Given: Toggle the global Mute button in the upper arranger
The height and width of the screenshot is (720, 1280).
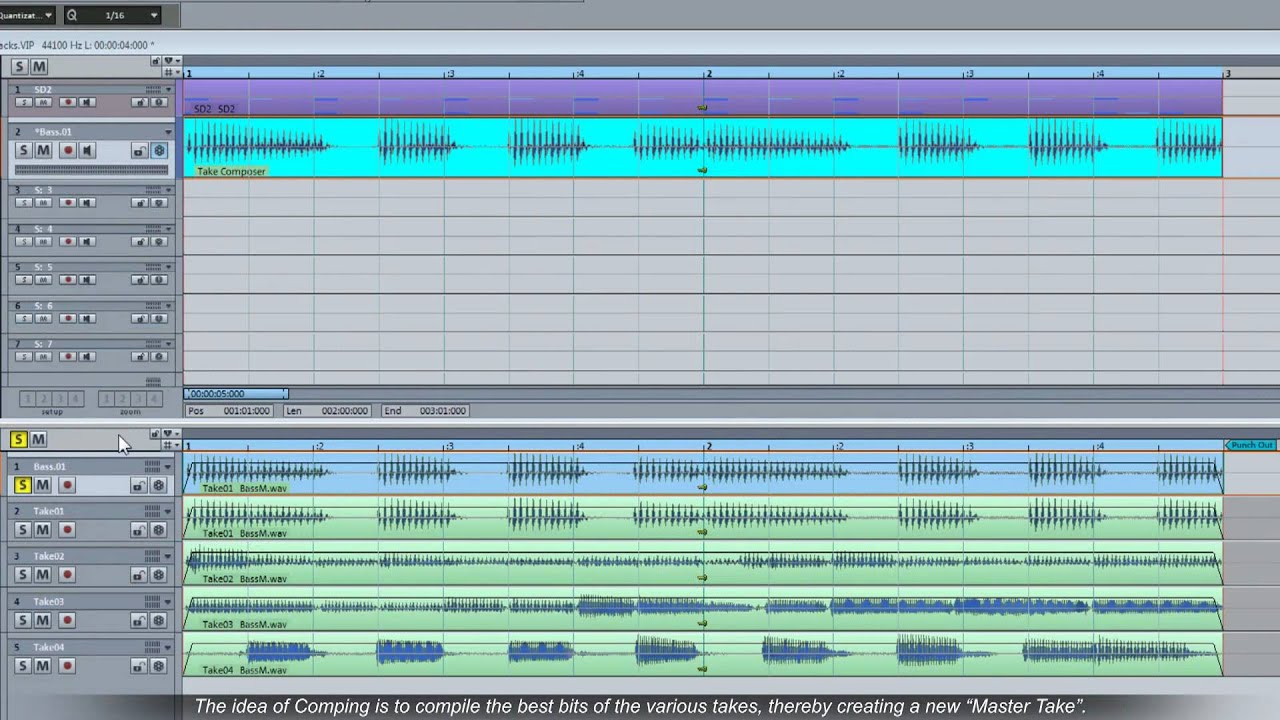Looking at the screenshot, I should (x=39, y=67).
